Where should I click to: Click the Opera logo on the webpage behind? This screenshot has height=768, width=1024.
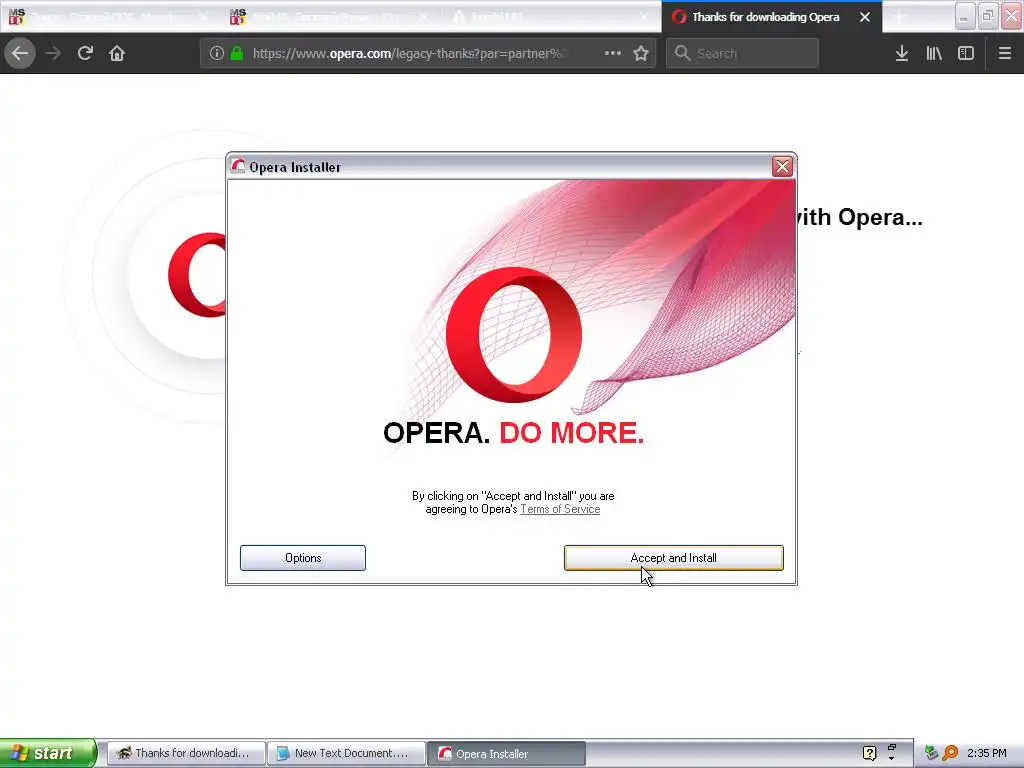point(197,275)
